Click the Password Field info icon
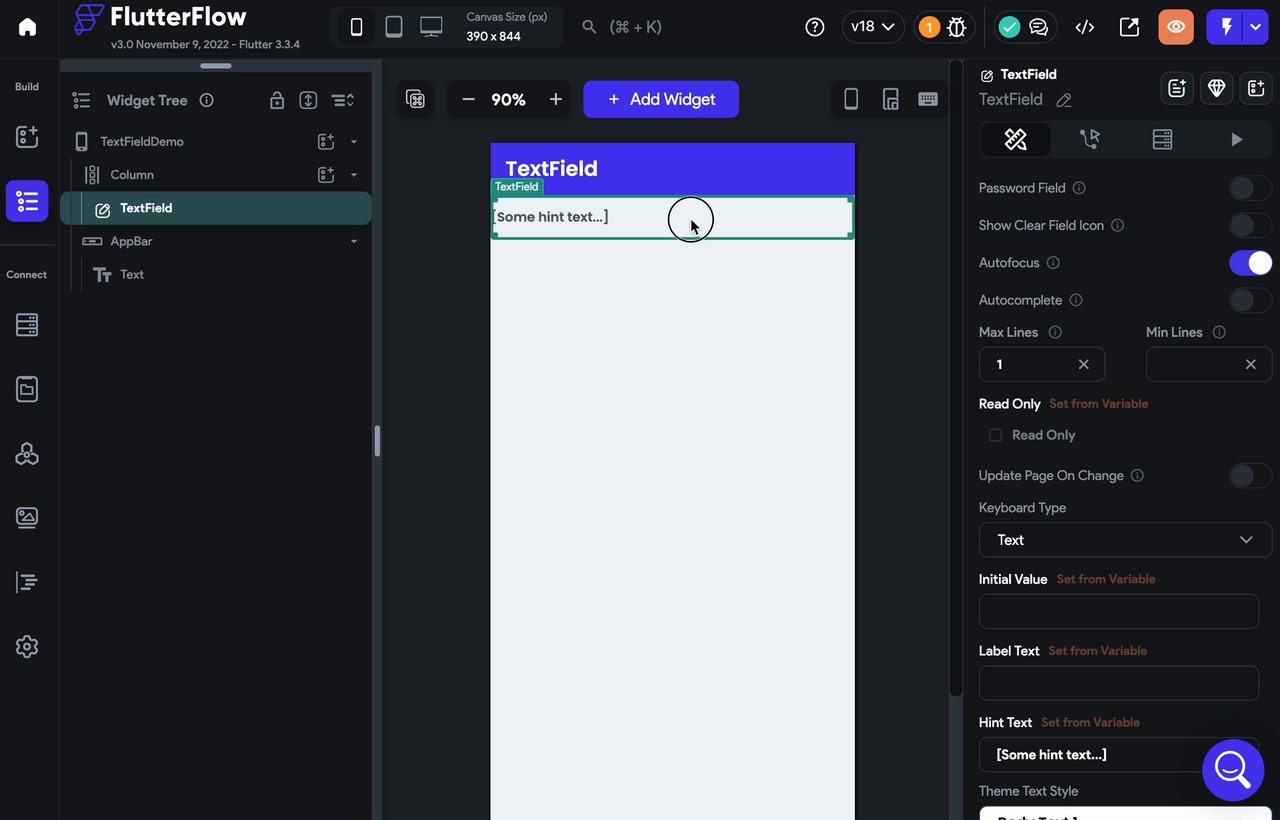Screen dimensions: 1280x820 coord(1079,188)
